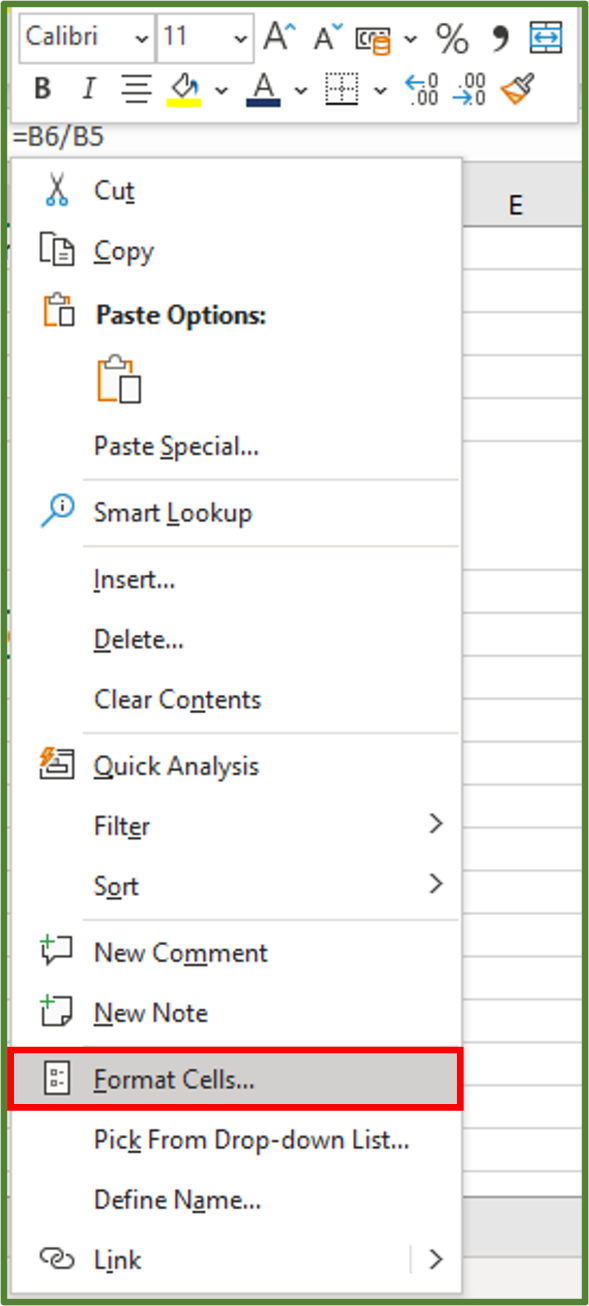Apply the Accounting Number Format
Image resolution: width=589 pixels, height=1306 pixels.
click(378, 40)
